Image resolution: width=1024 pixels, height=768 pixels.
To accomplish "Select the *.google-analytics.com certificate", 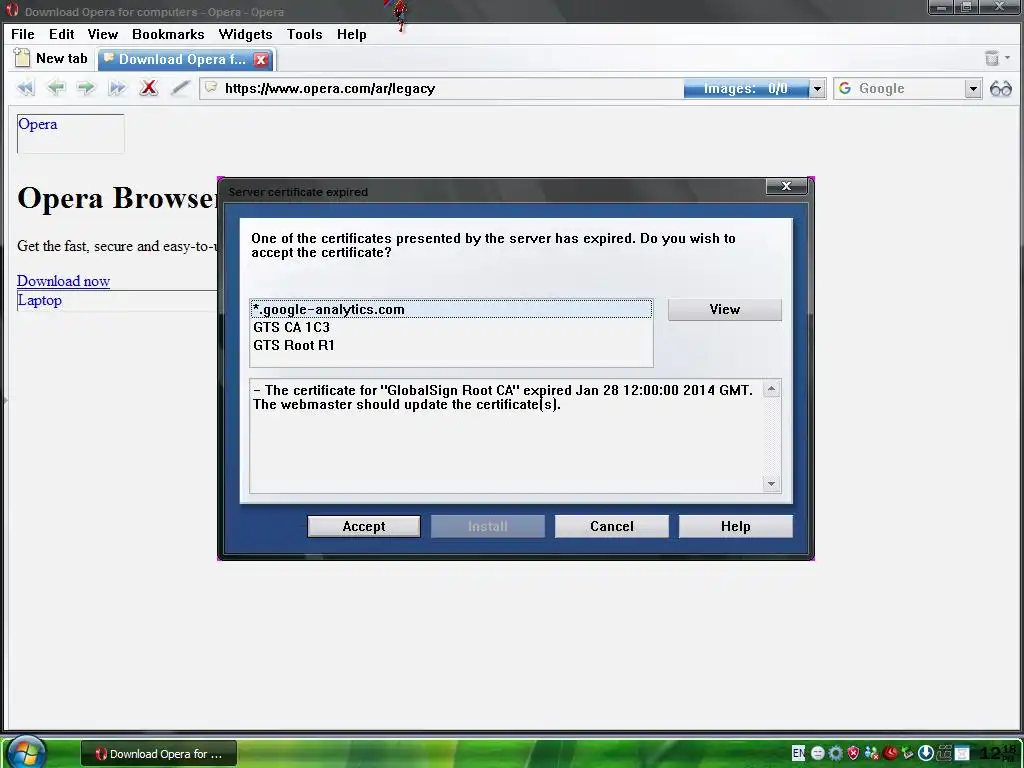I will pyautogui.click(x=451, y=309).
